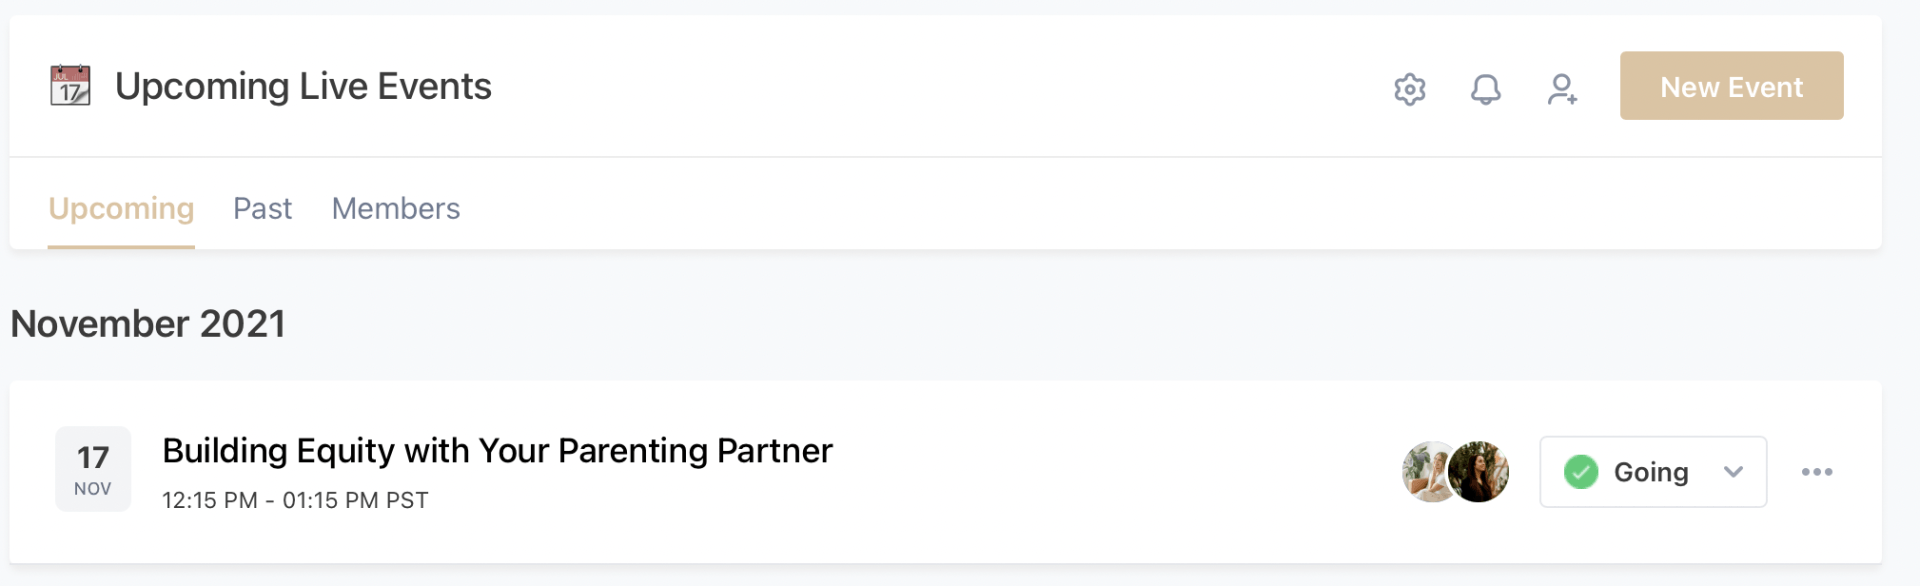The height and width of the screenshot is (586, 1920).
Task: Click the New Event button
Action: [1731, 86]
